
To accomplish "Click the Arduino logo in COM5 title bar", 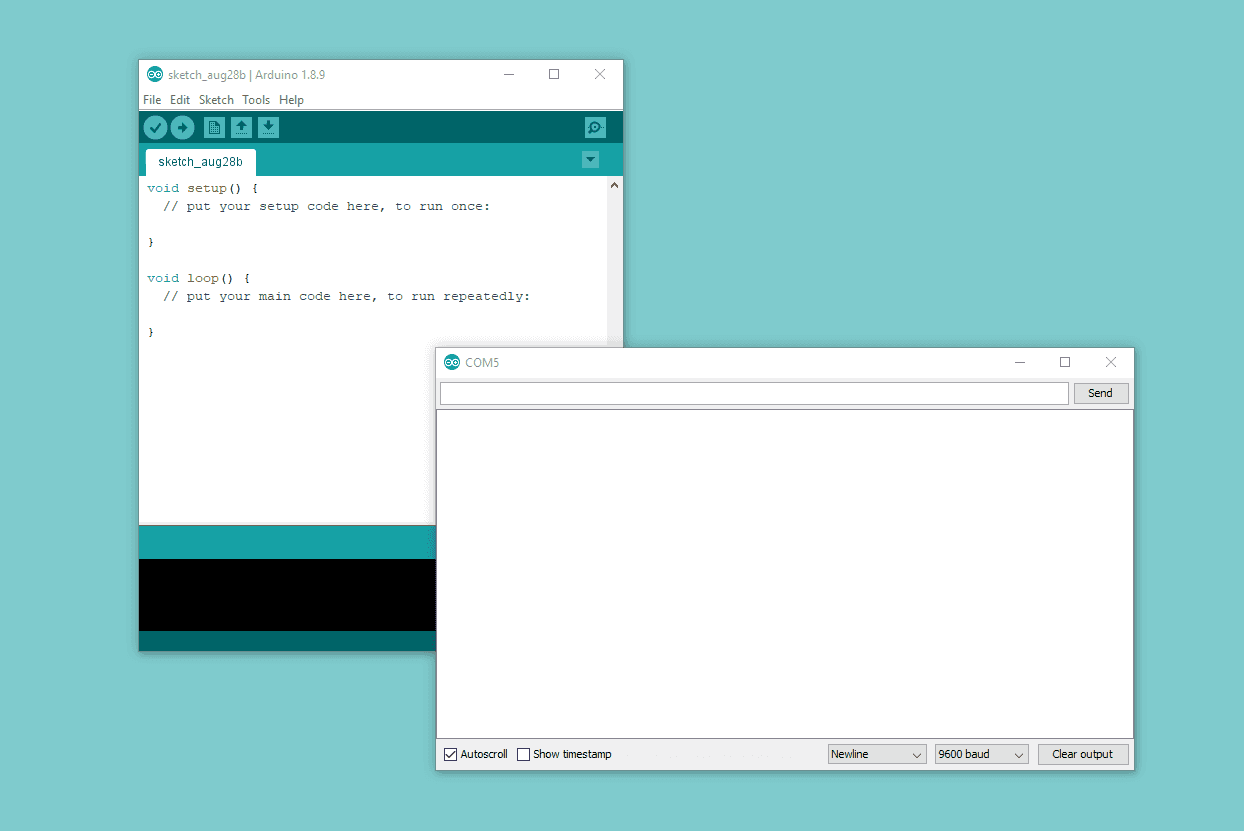I will click(x=452, y=362).
